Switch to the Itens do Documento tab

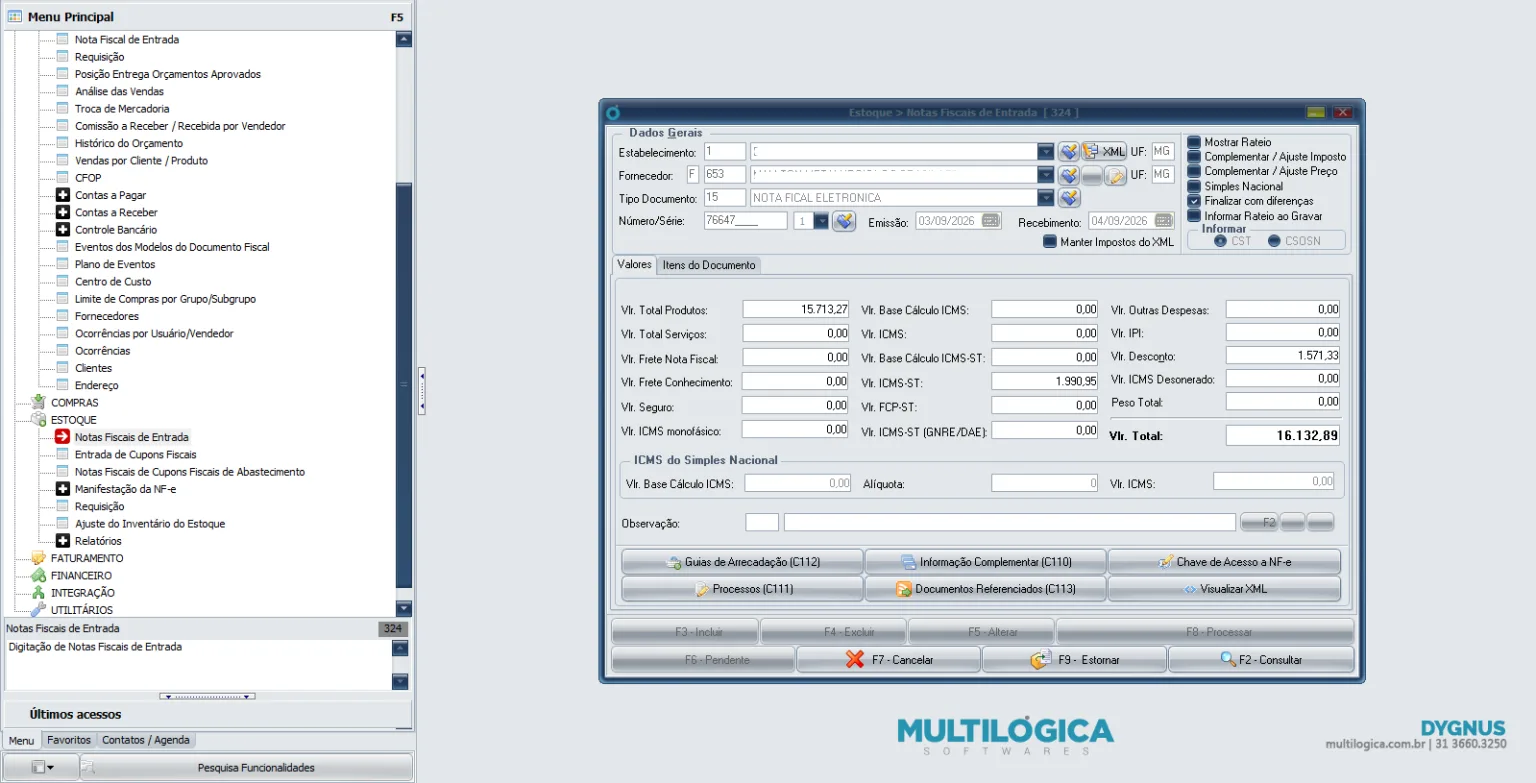(x=709, y=265)
